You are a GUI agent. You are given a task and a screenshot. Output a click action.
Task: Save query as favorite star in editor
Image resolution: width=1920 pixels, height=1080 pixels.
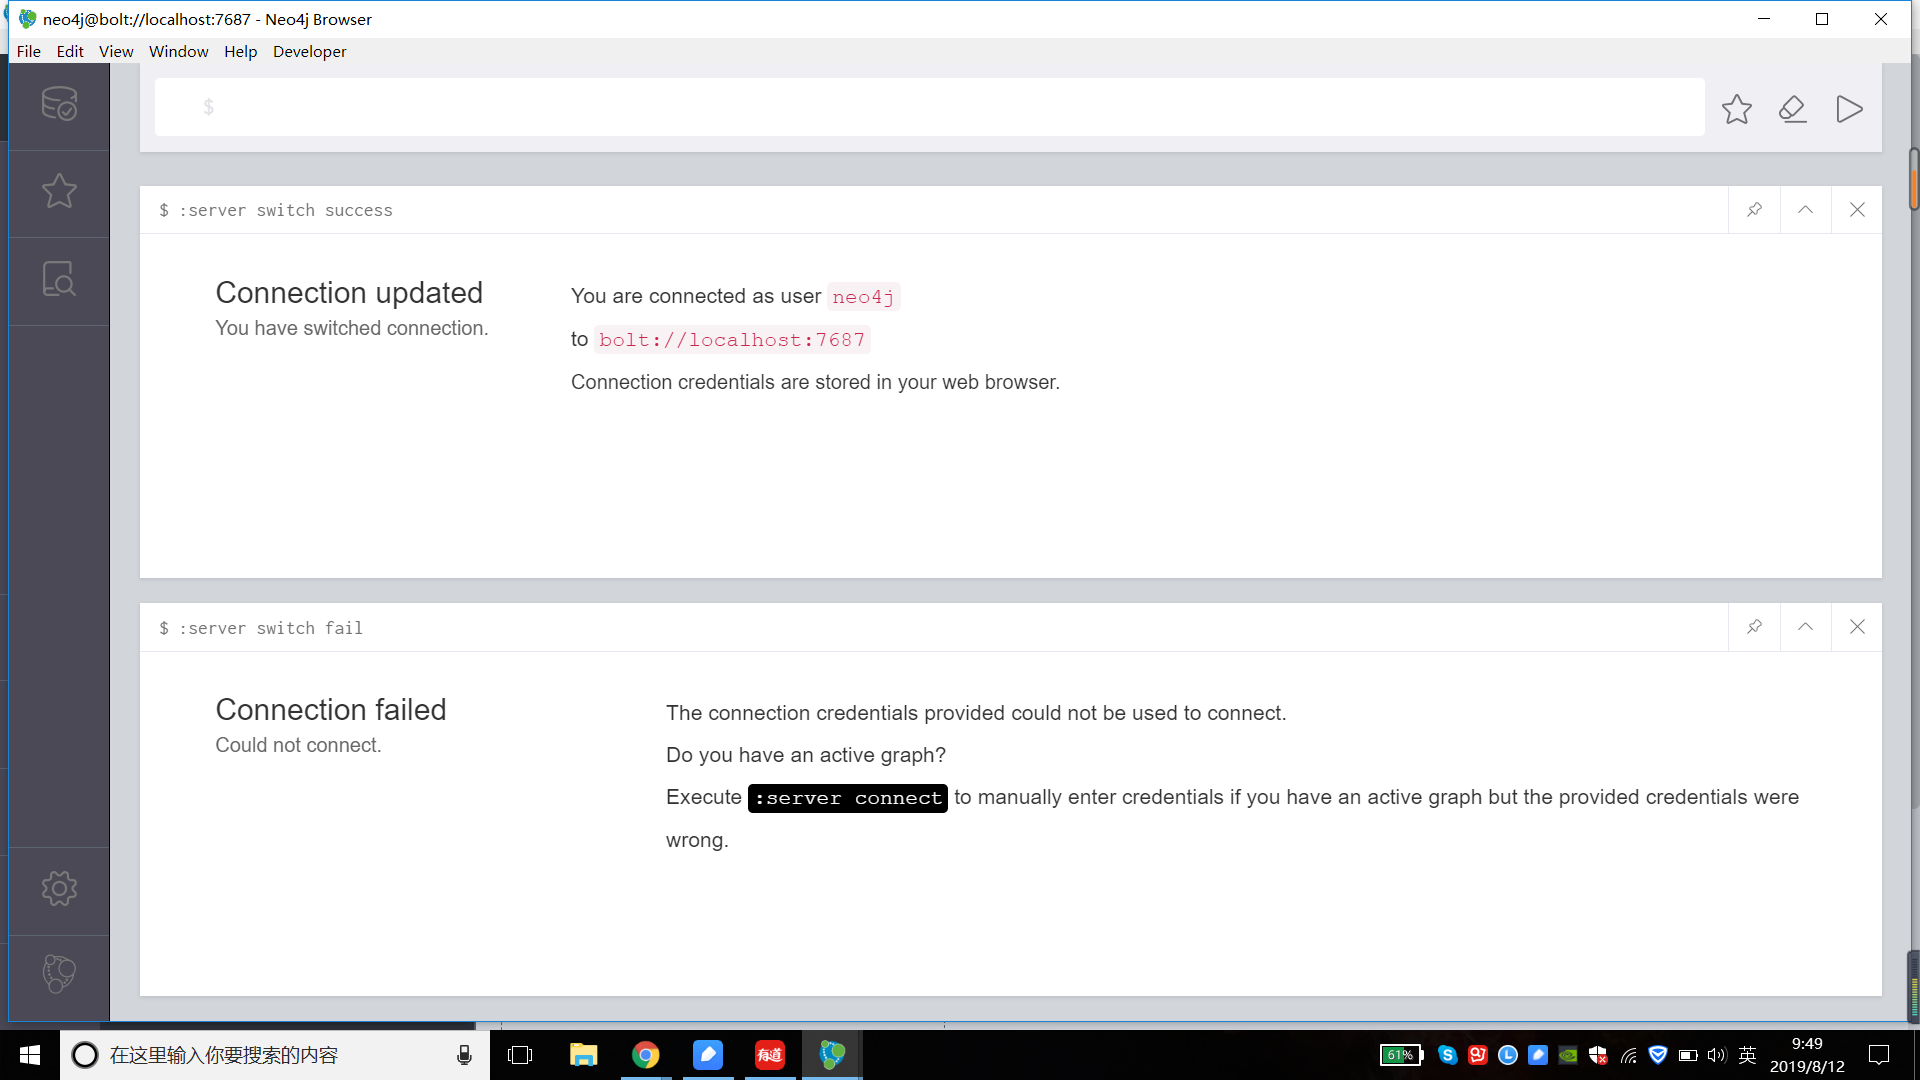coord(1737,108)
